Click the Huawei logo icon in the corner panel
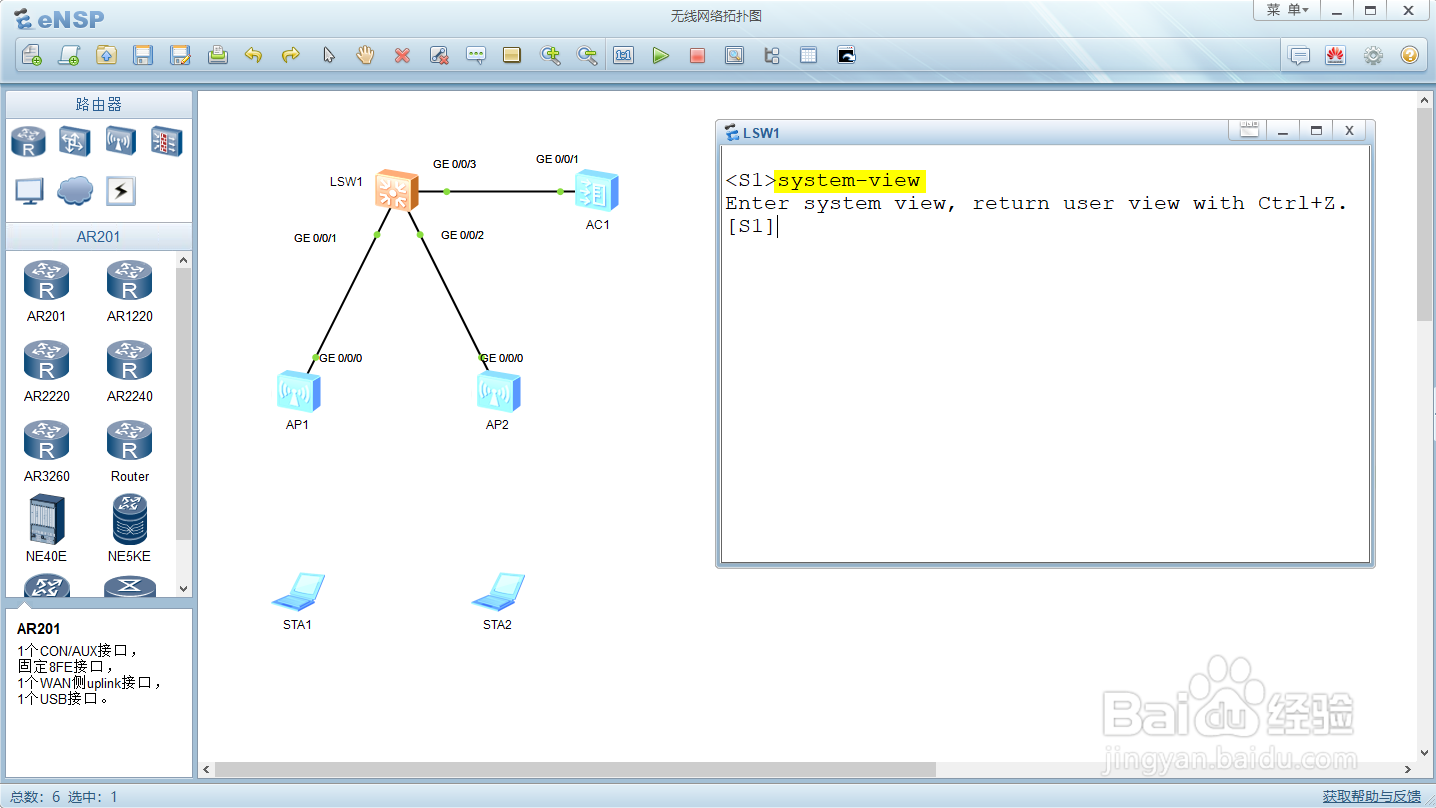Viewport: 1436px width, 808px height. point(1337,55)
